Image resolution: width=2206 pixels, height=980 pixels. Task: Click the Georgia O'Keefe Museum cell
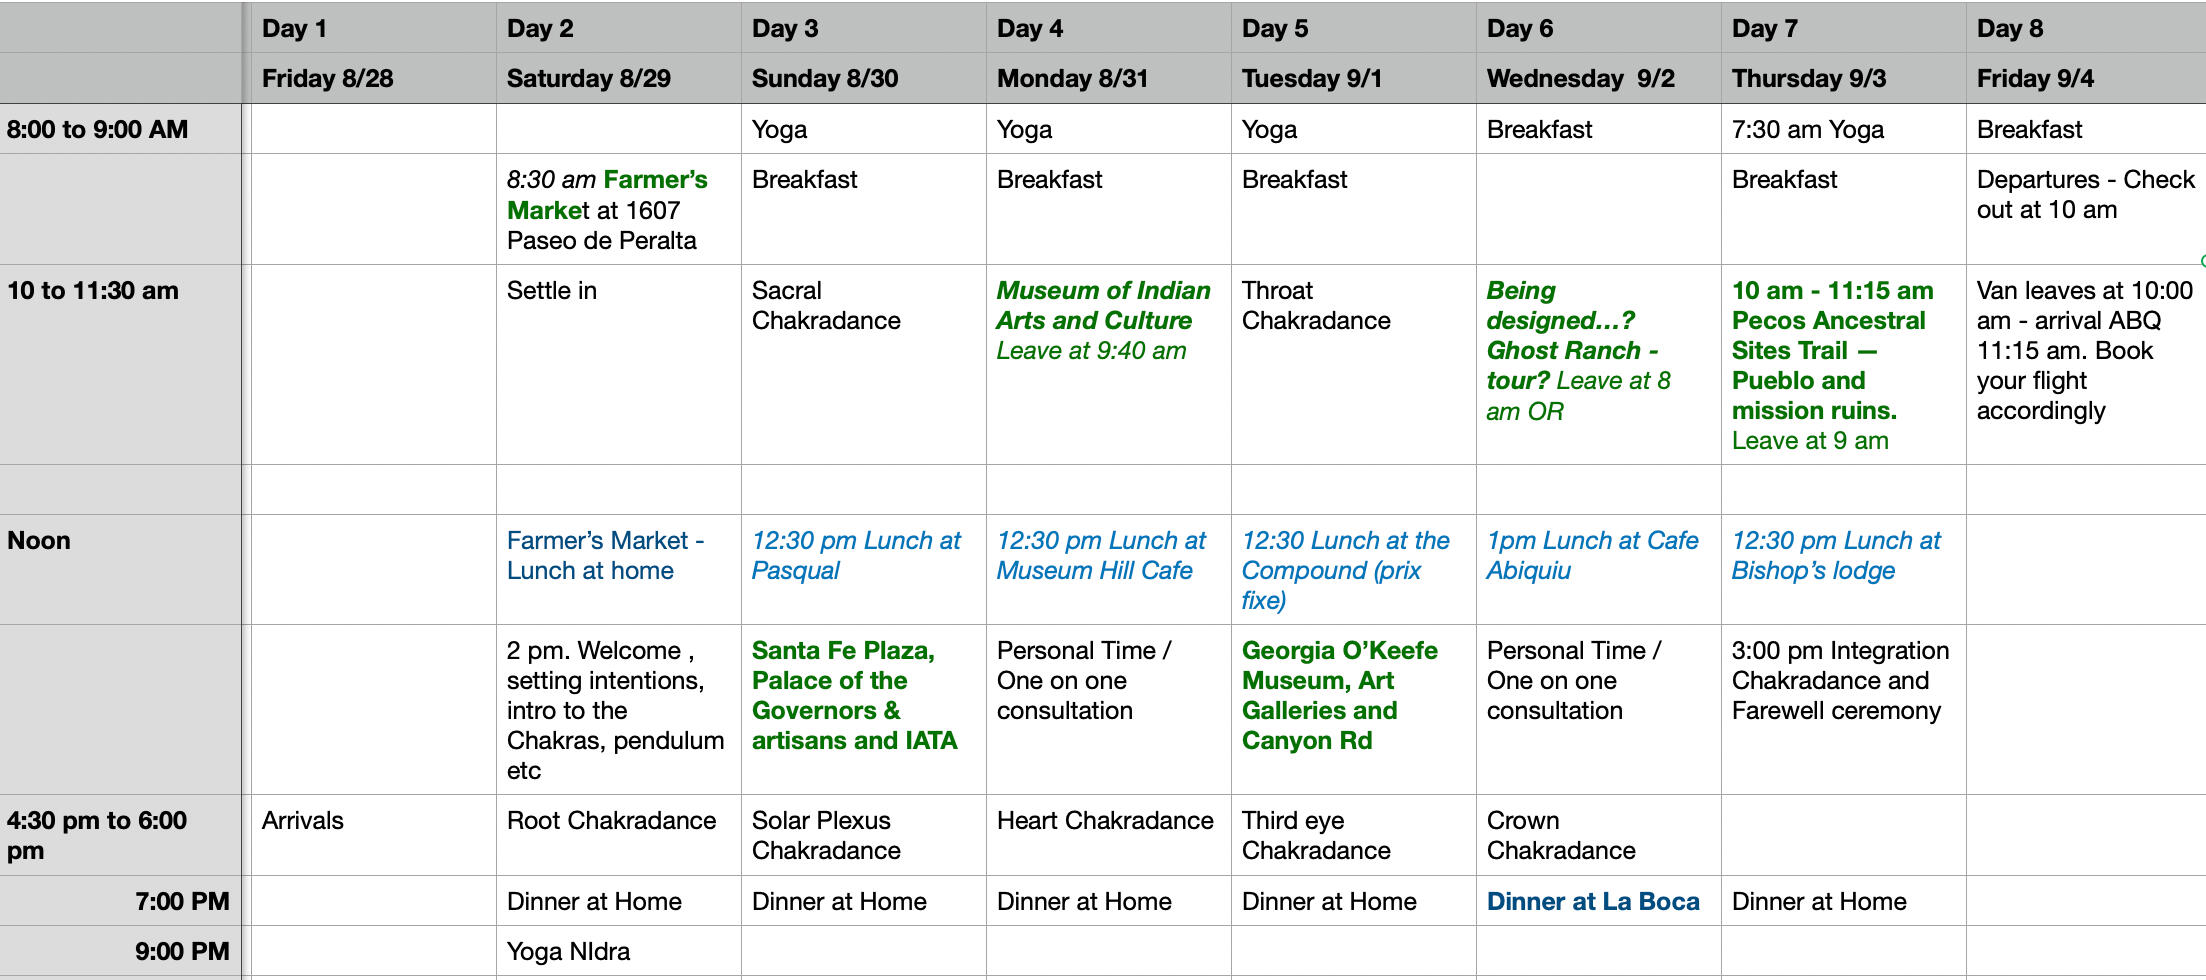pyautogui.click(x=1353, y=709)
